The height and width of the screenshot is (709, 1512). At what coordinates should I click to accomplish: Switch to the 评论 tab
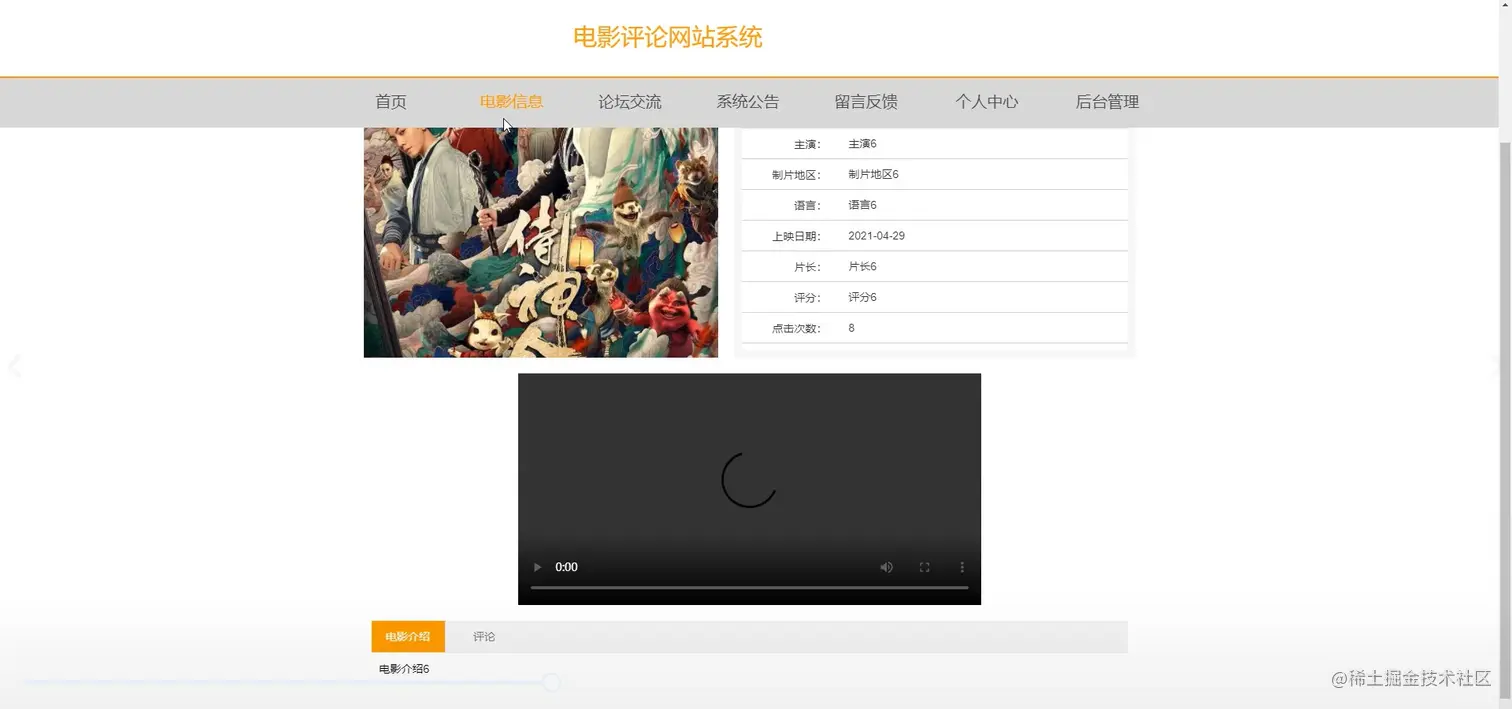tap(484, 637)
